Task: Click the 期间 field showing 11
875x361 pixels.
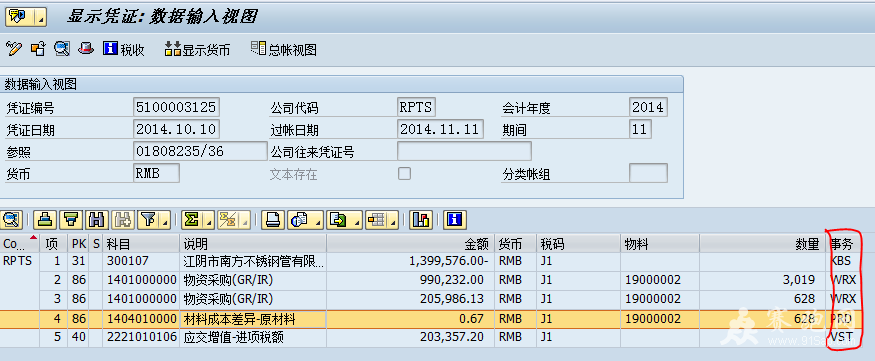Action: [x=640, y=129]
